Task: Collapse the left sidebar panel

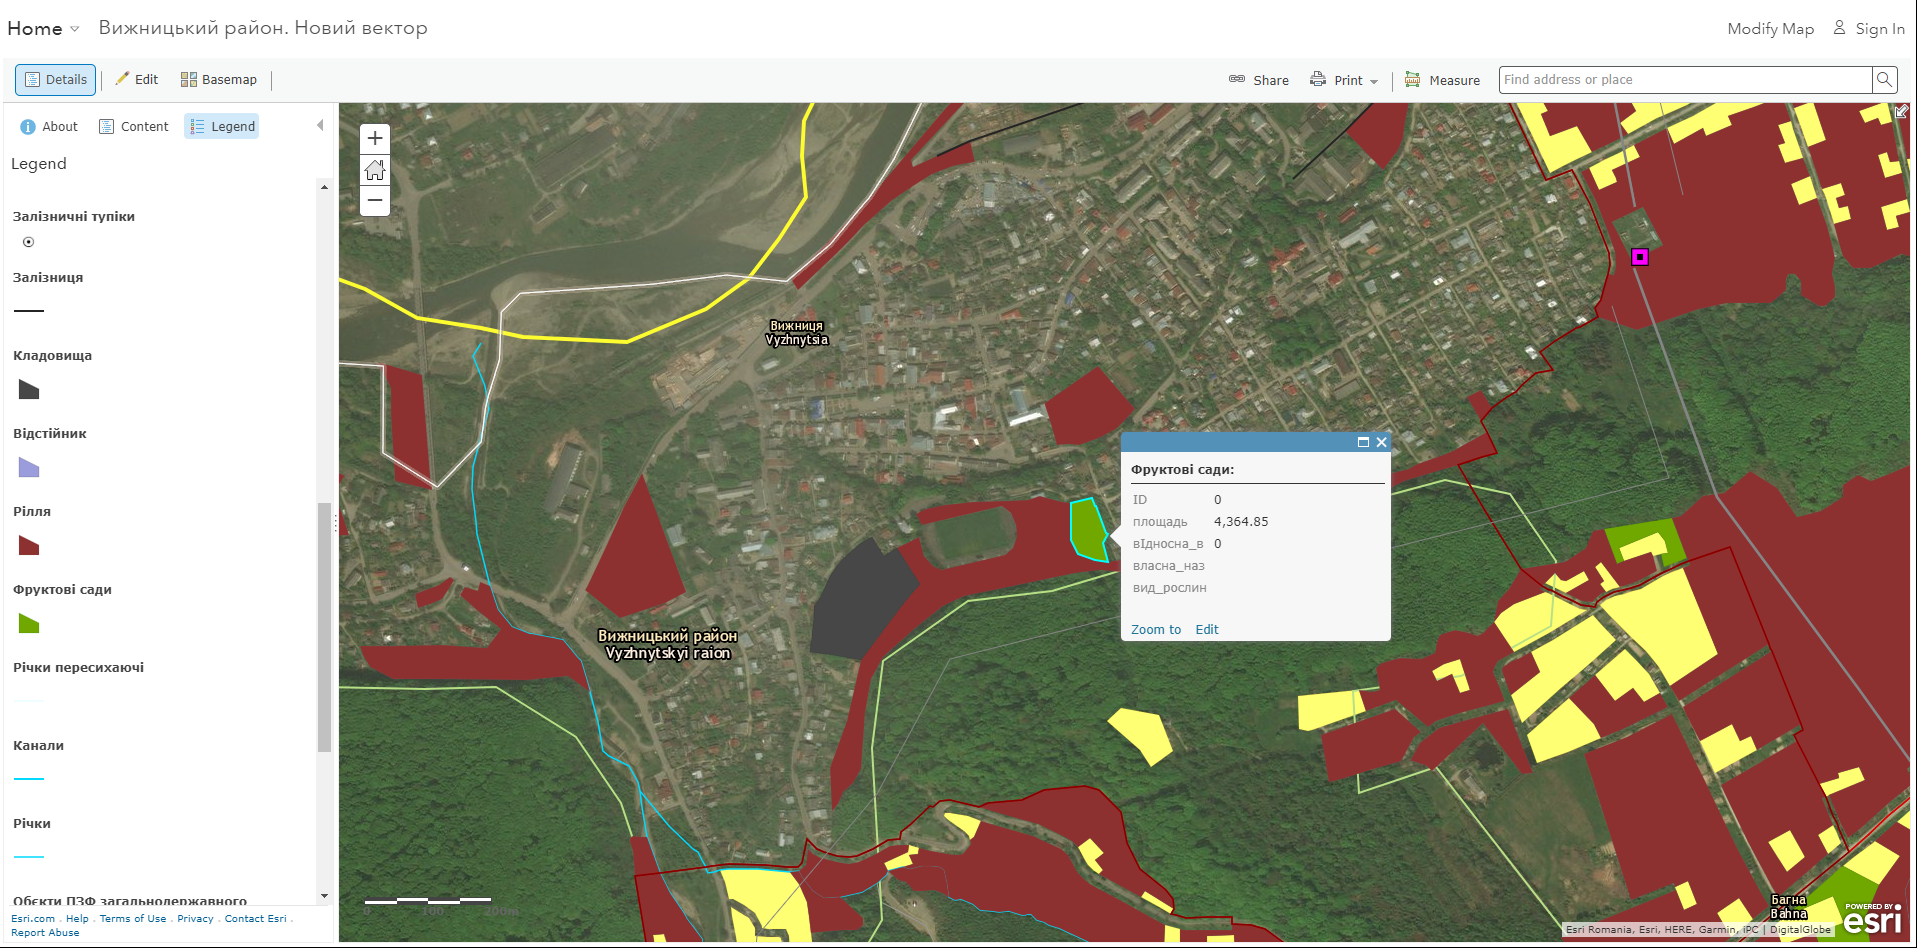Action: pos(320,124)
